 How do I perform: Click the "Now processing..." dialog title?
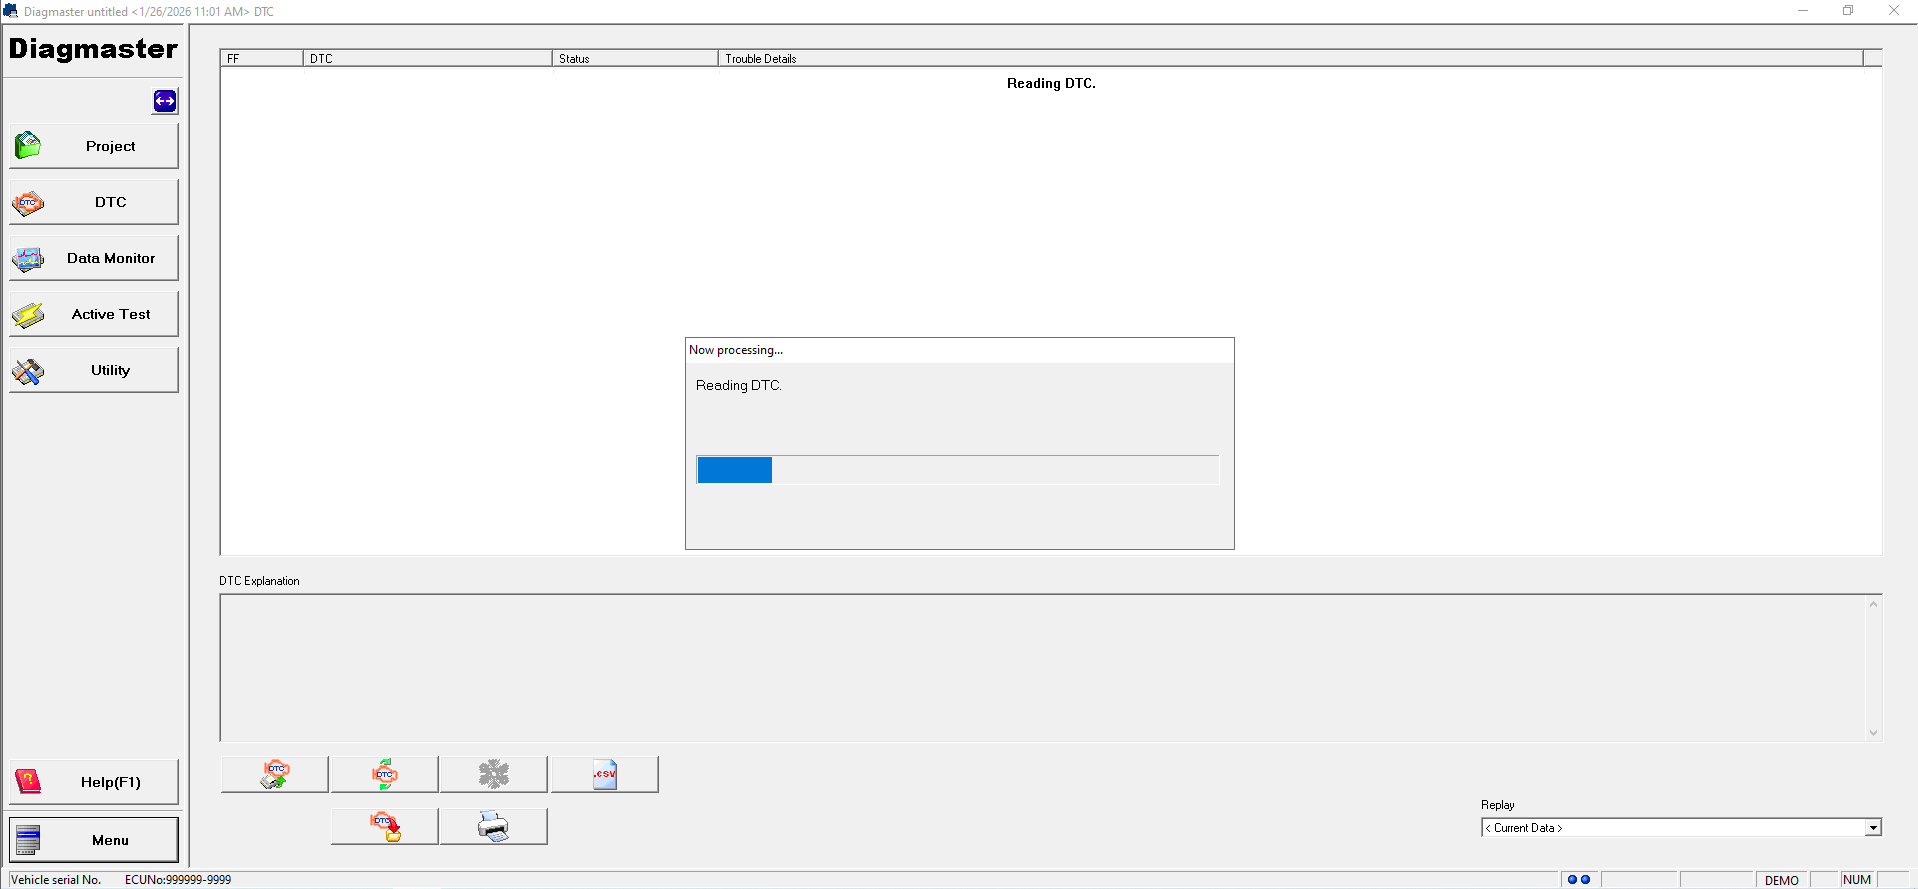[x=736, y=350]
